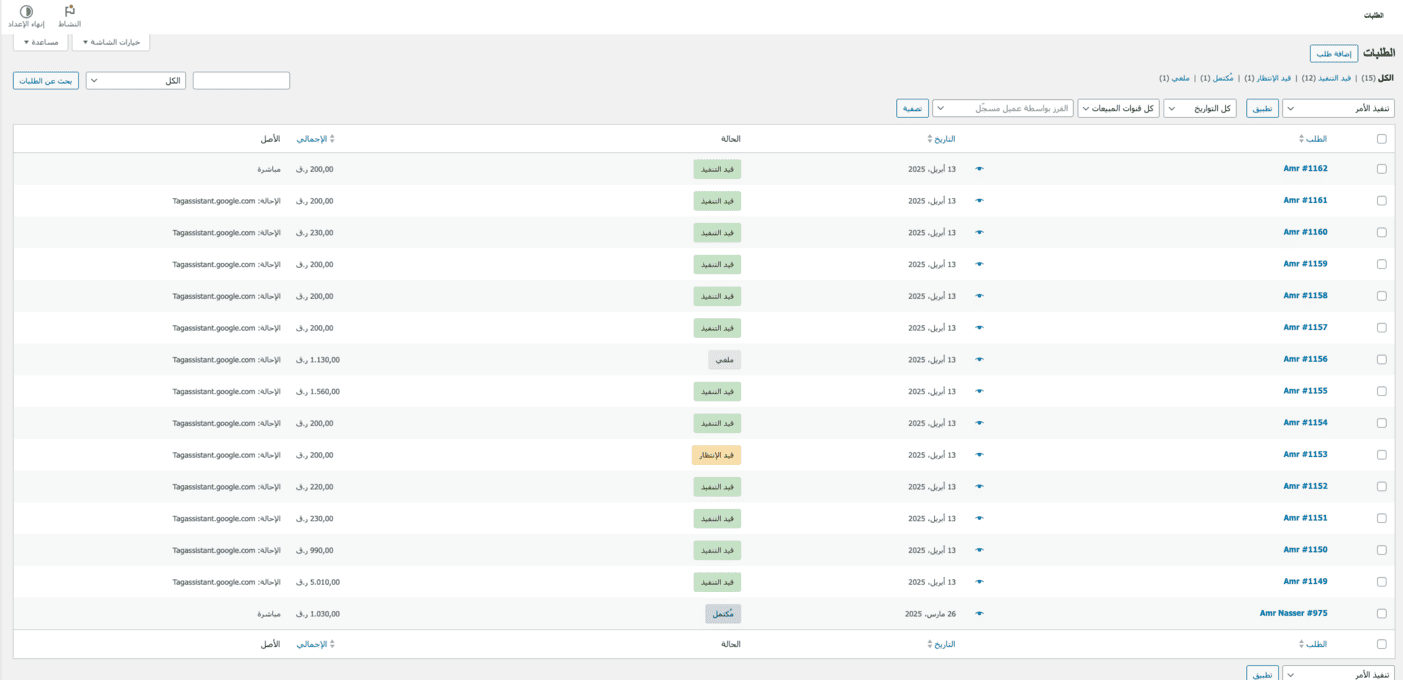This screenshot has width=1403, height=680.
Task: Select all orders with header checkbox
Action: point(1381,139)
